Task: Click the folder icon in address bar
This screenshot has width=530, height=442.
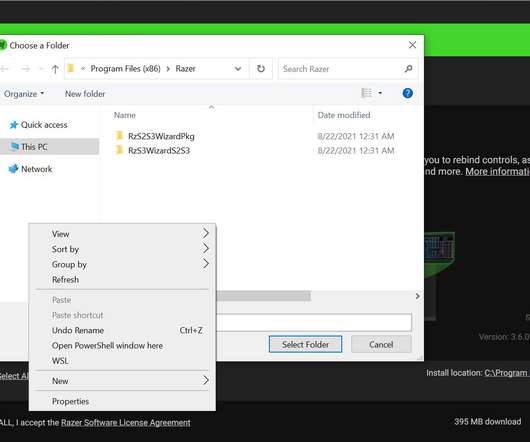Action: click(71, 69)
